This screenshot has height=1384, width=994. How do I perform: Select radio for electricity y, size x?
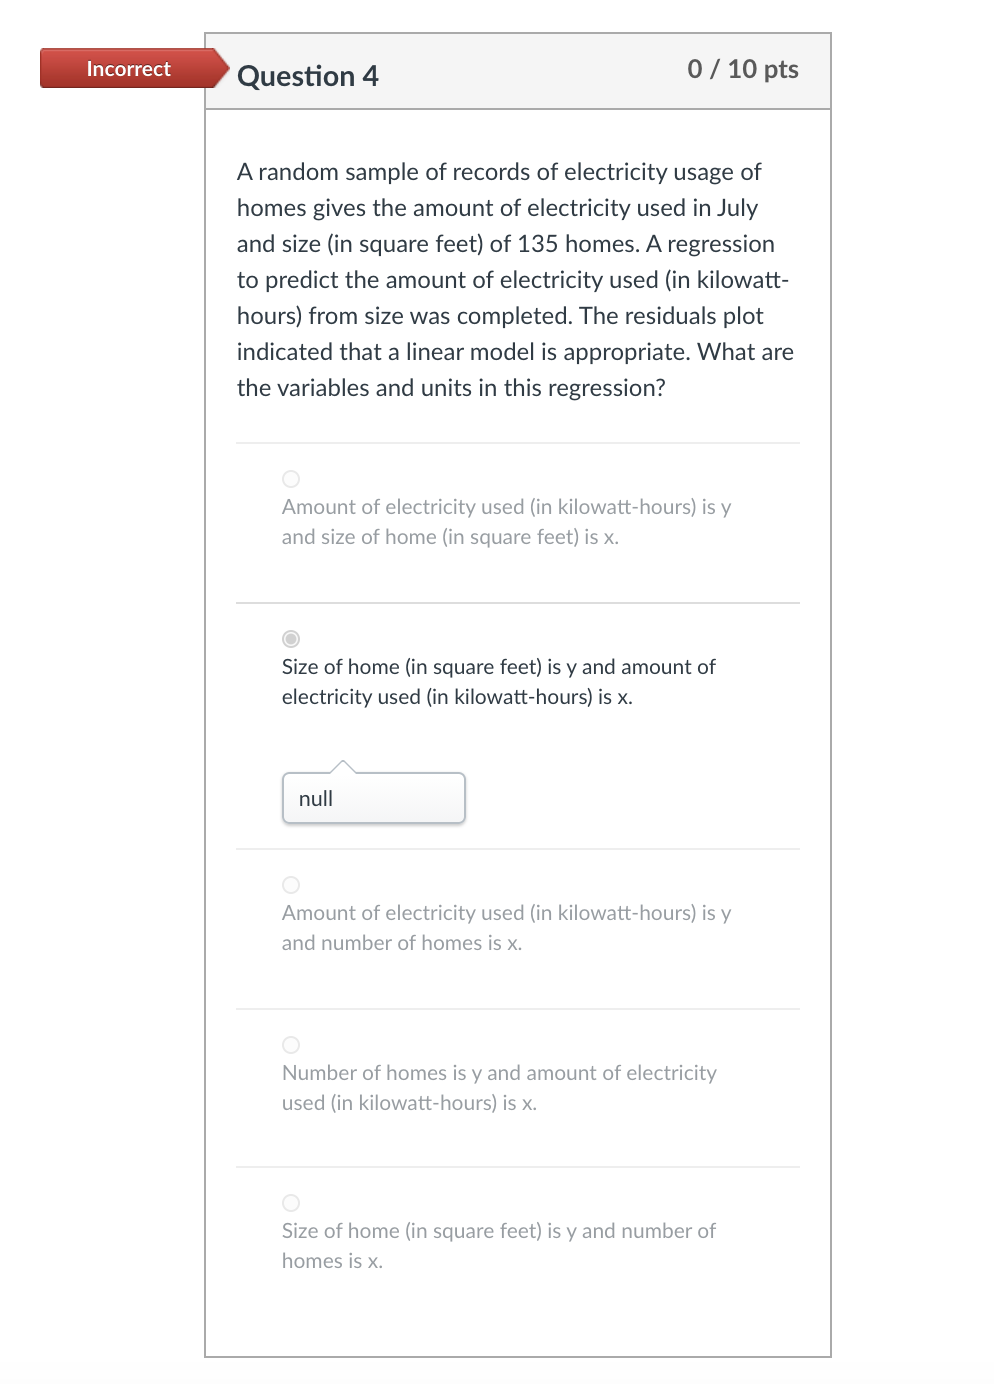tap(291, 479)
